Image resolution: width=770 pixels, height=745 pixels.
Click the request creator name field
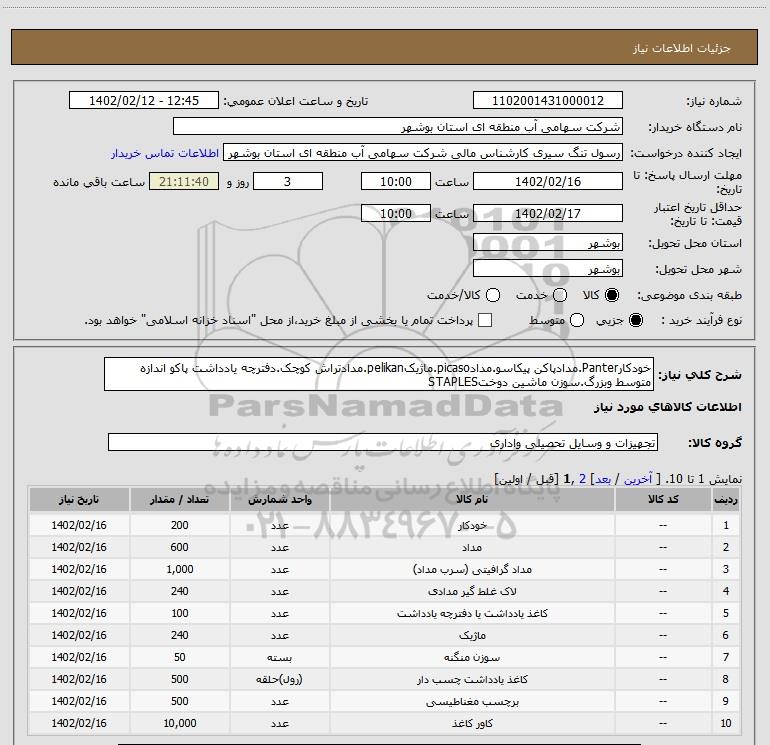click(x=423, y=153)
